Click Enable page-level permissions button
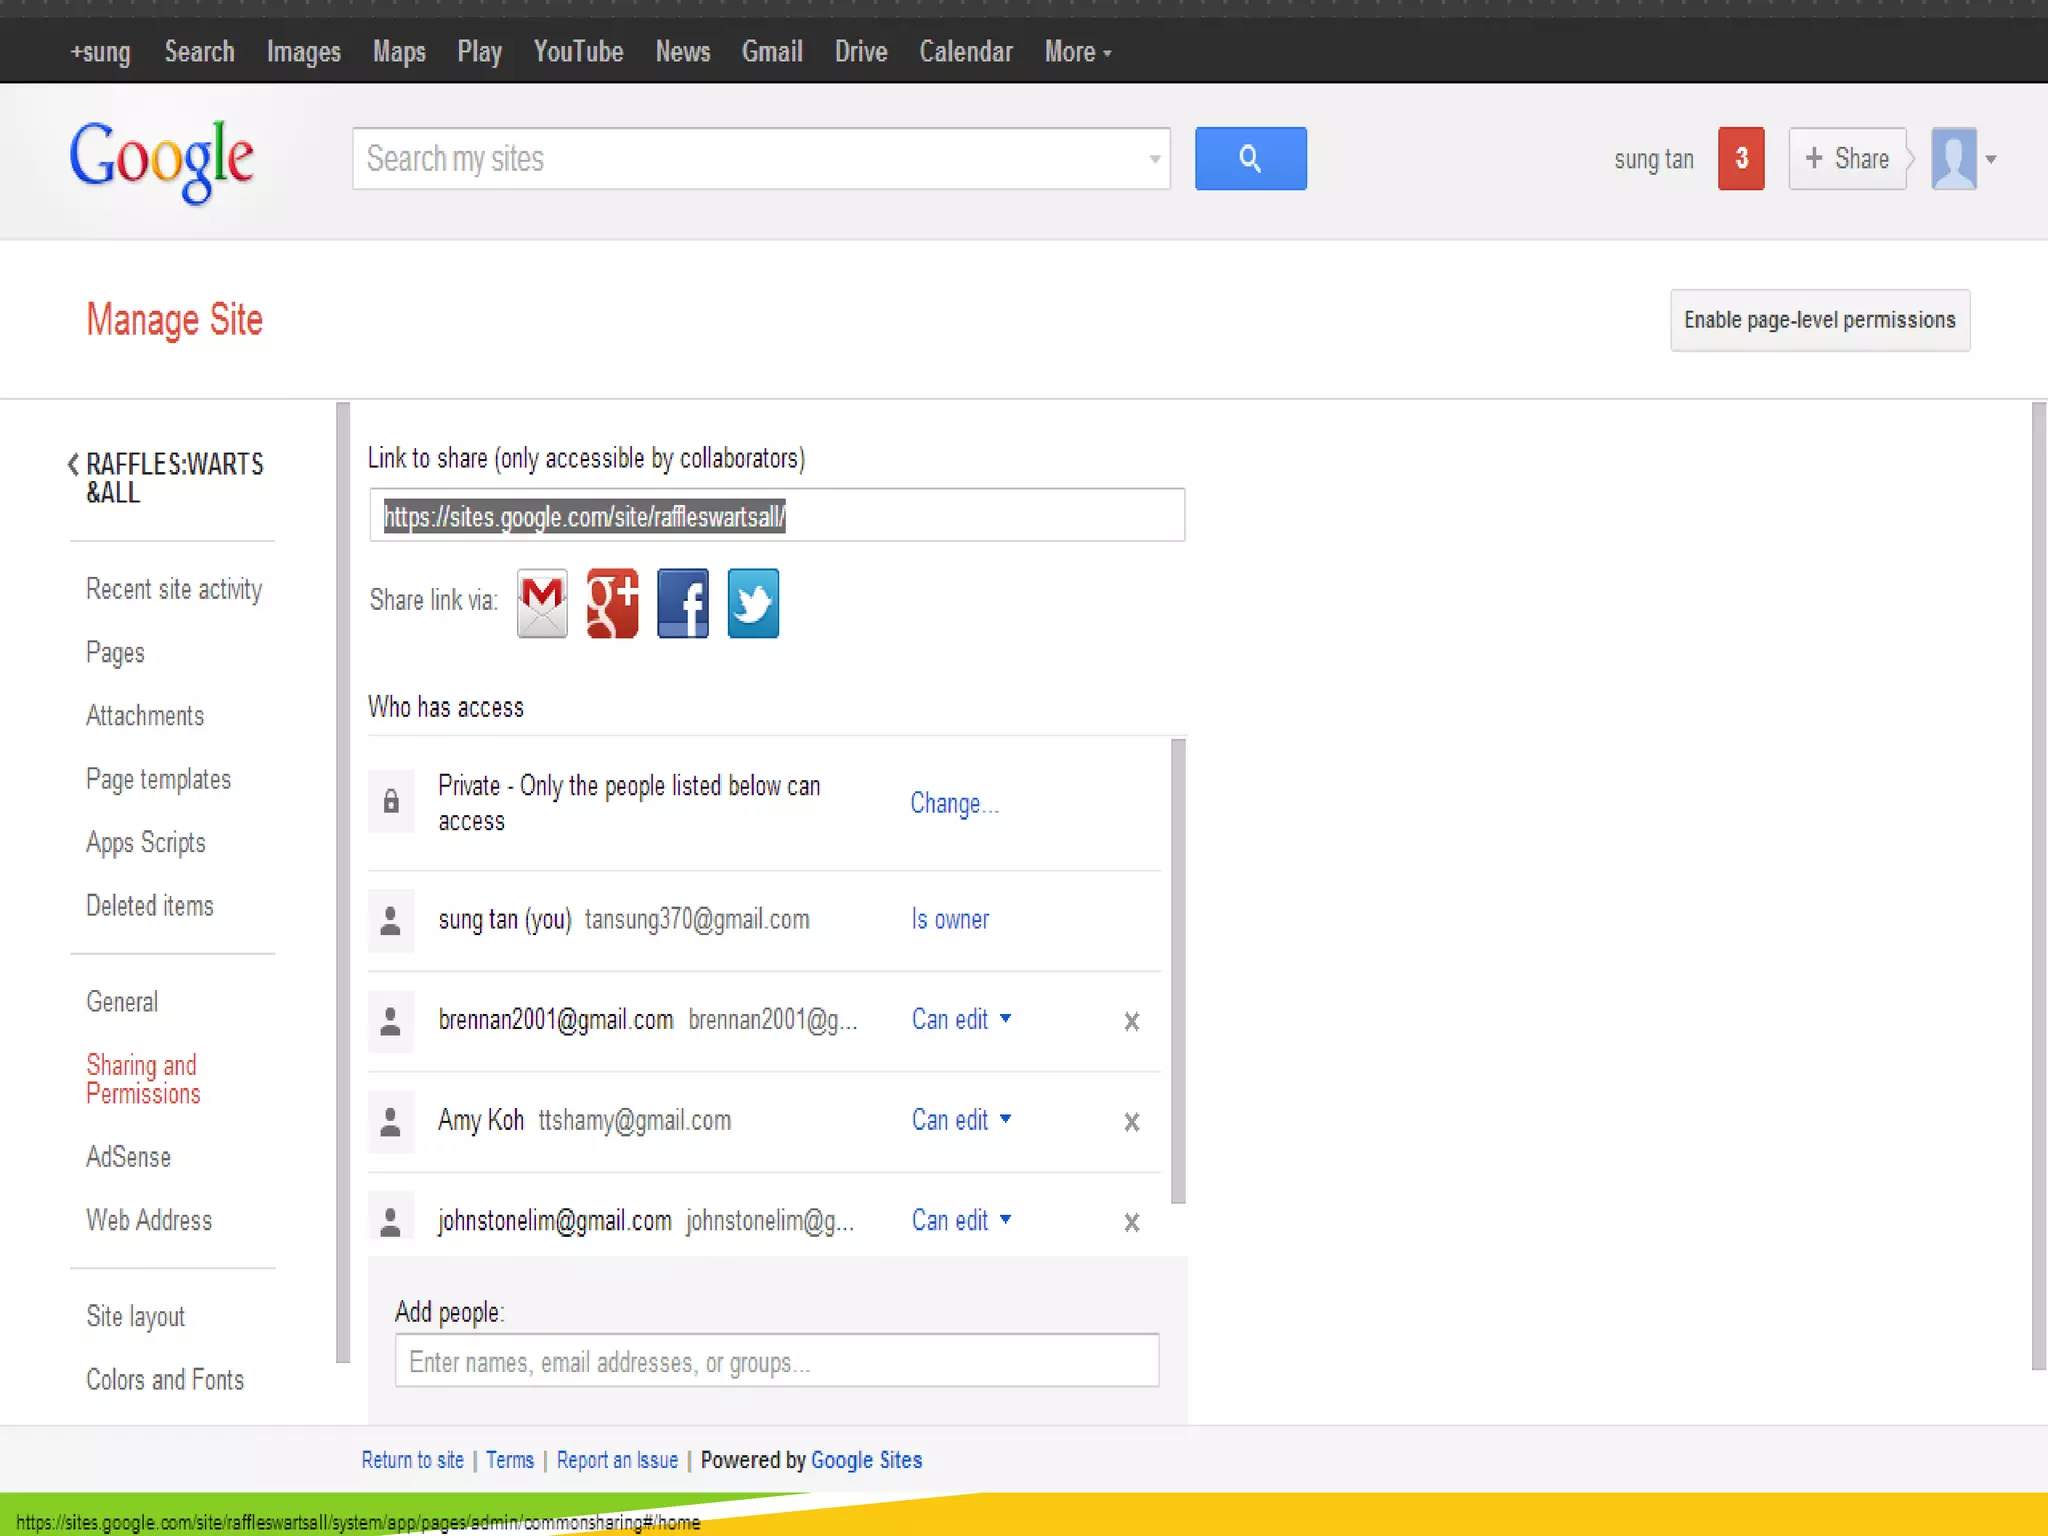The width and height of the screenshot is (2048, 1536). pos(1819,320)
